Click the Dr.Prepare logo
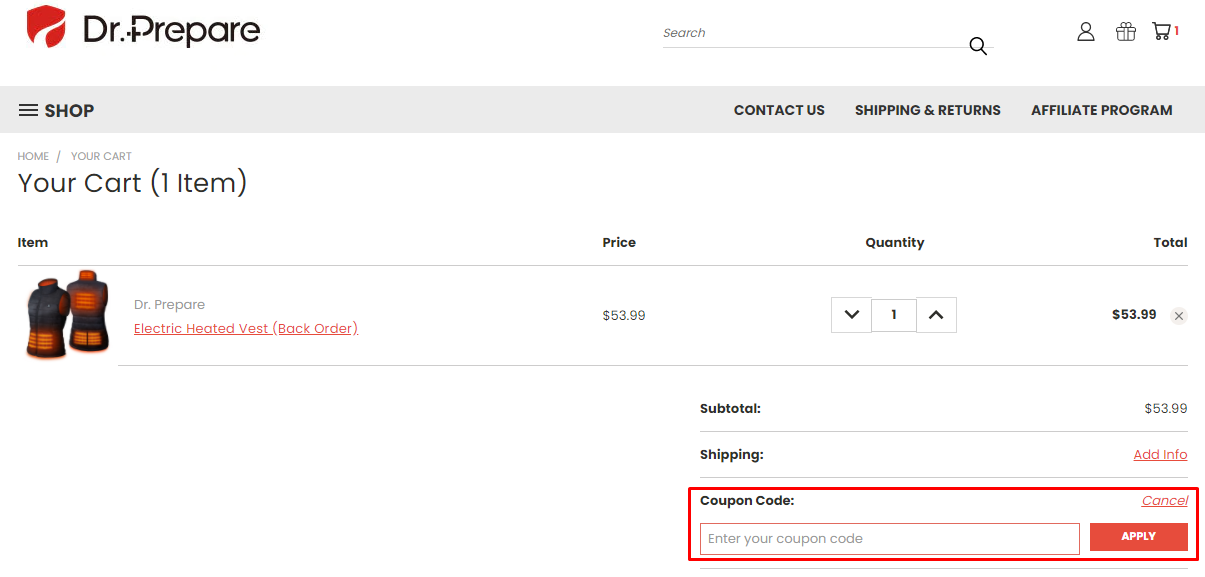This screenshot has height=577, width=1205. click(143, 28)
